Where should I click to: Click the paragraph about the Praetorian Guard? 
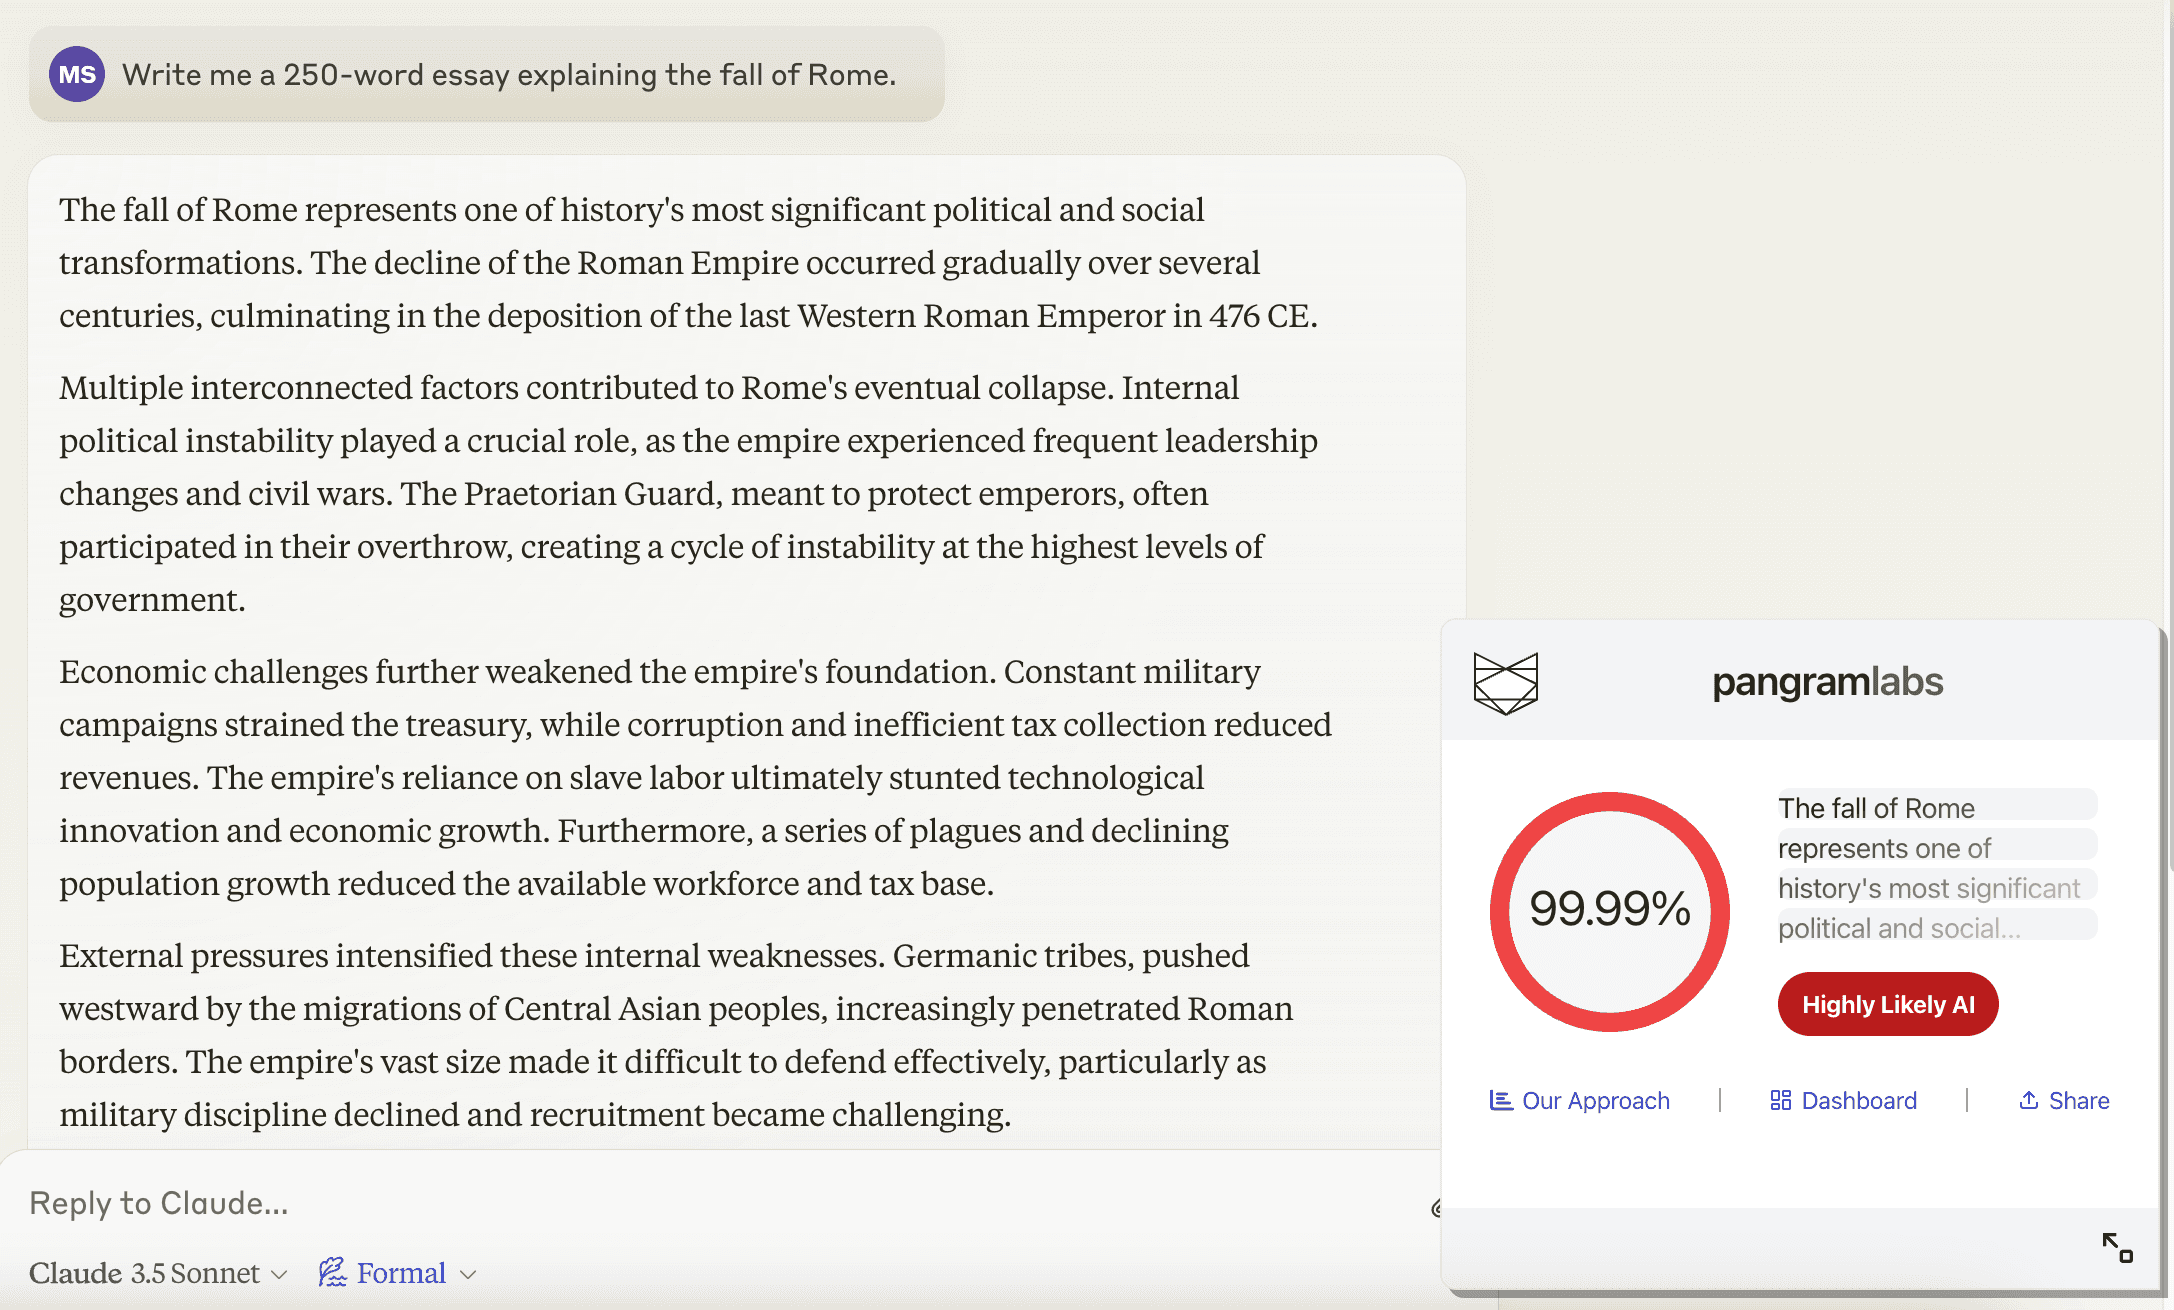coord(688,493)
